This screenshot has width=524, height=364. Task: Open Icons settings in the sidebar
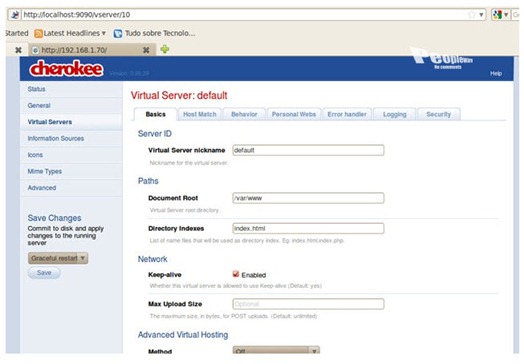click(35, 155)
